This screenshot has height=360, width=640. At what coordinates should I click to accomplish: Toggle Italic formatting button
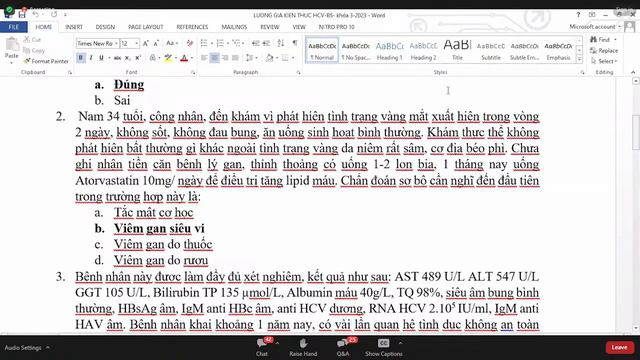pyautogui.click(x=91, y=58)
